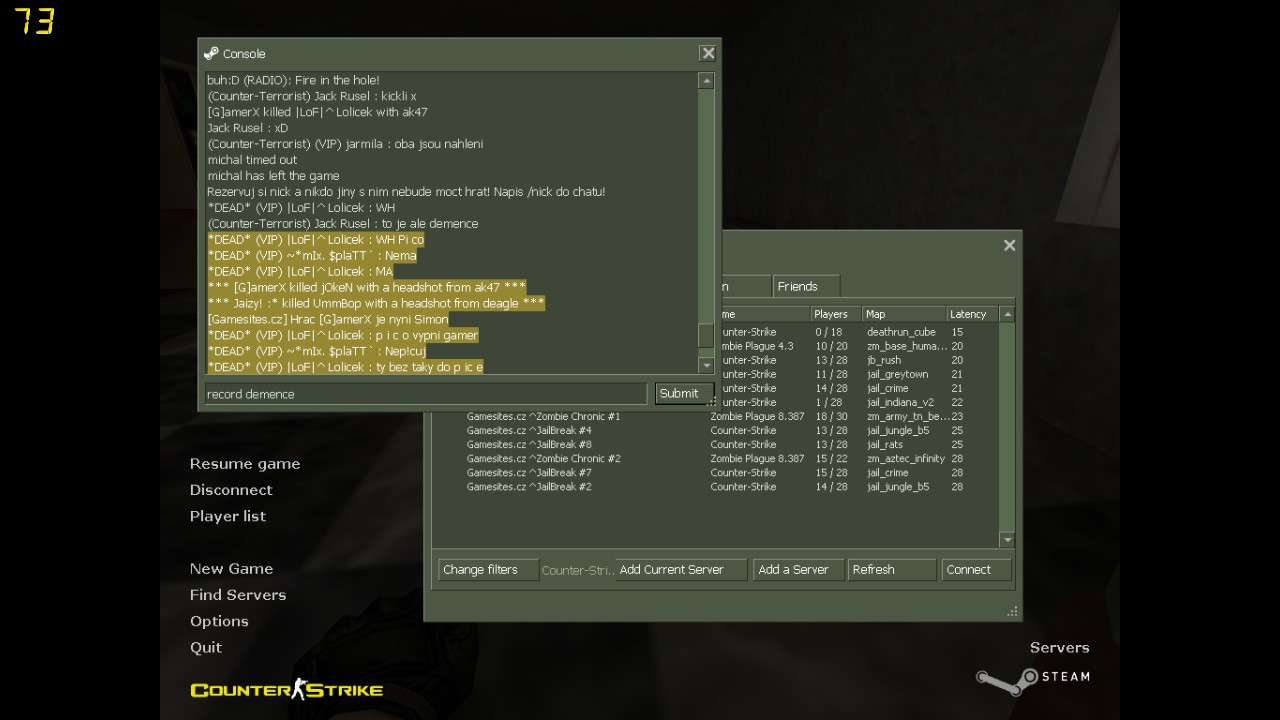Screen dimensions: 1280x720
Task: Click the Steam icon in Console title
Action: tap(211, 53)
